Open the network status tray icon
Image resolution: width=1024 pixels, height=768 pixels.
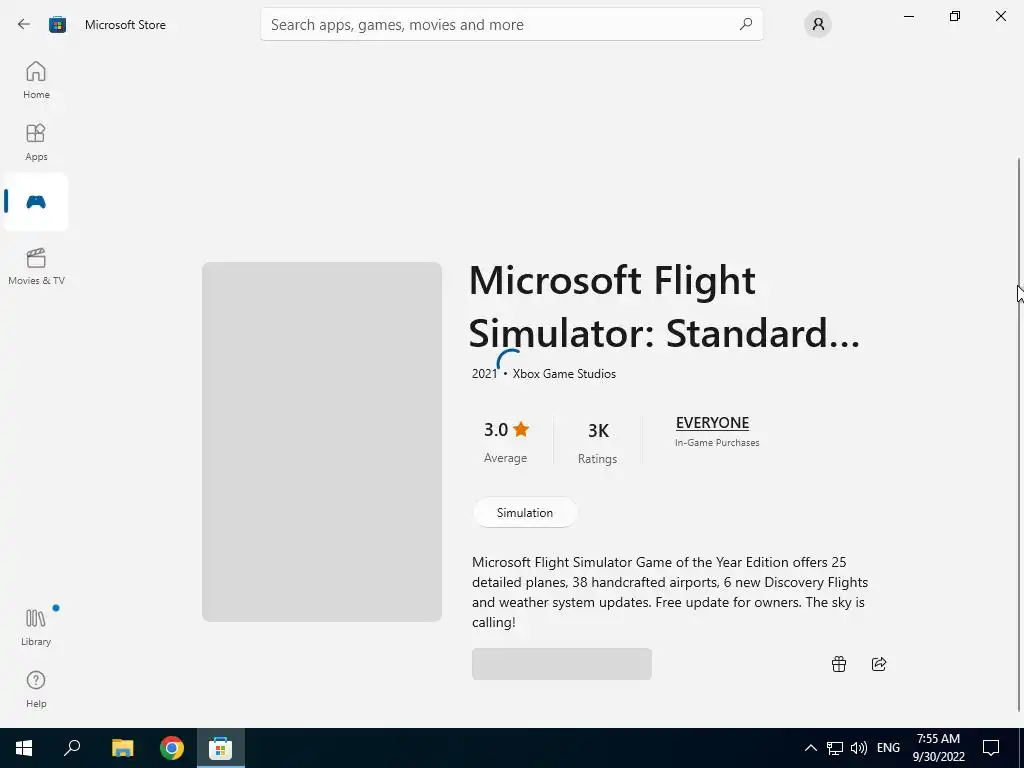(x=835, y=748)
